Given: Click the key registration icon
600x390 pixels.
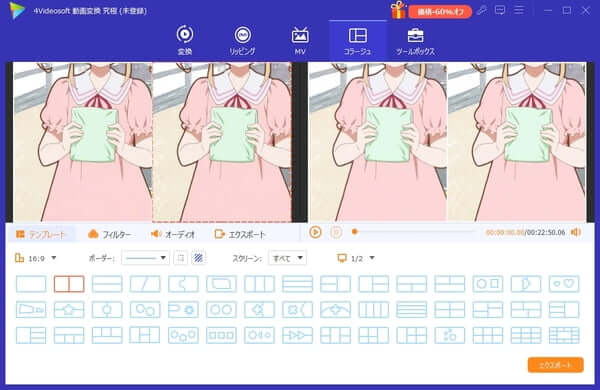Looking at the screenshot, I should 482,10.
